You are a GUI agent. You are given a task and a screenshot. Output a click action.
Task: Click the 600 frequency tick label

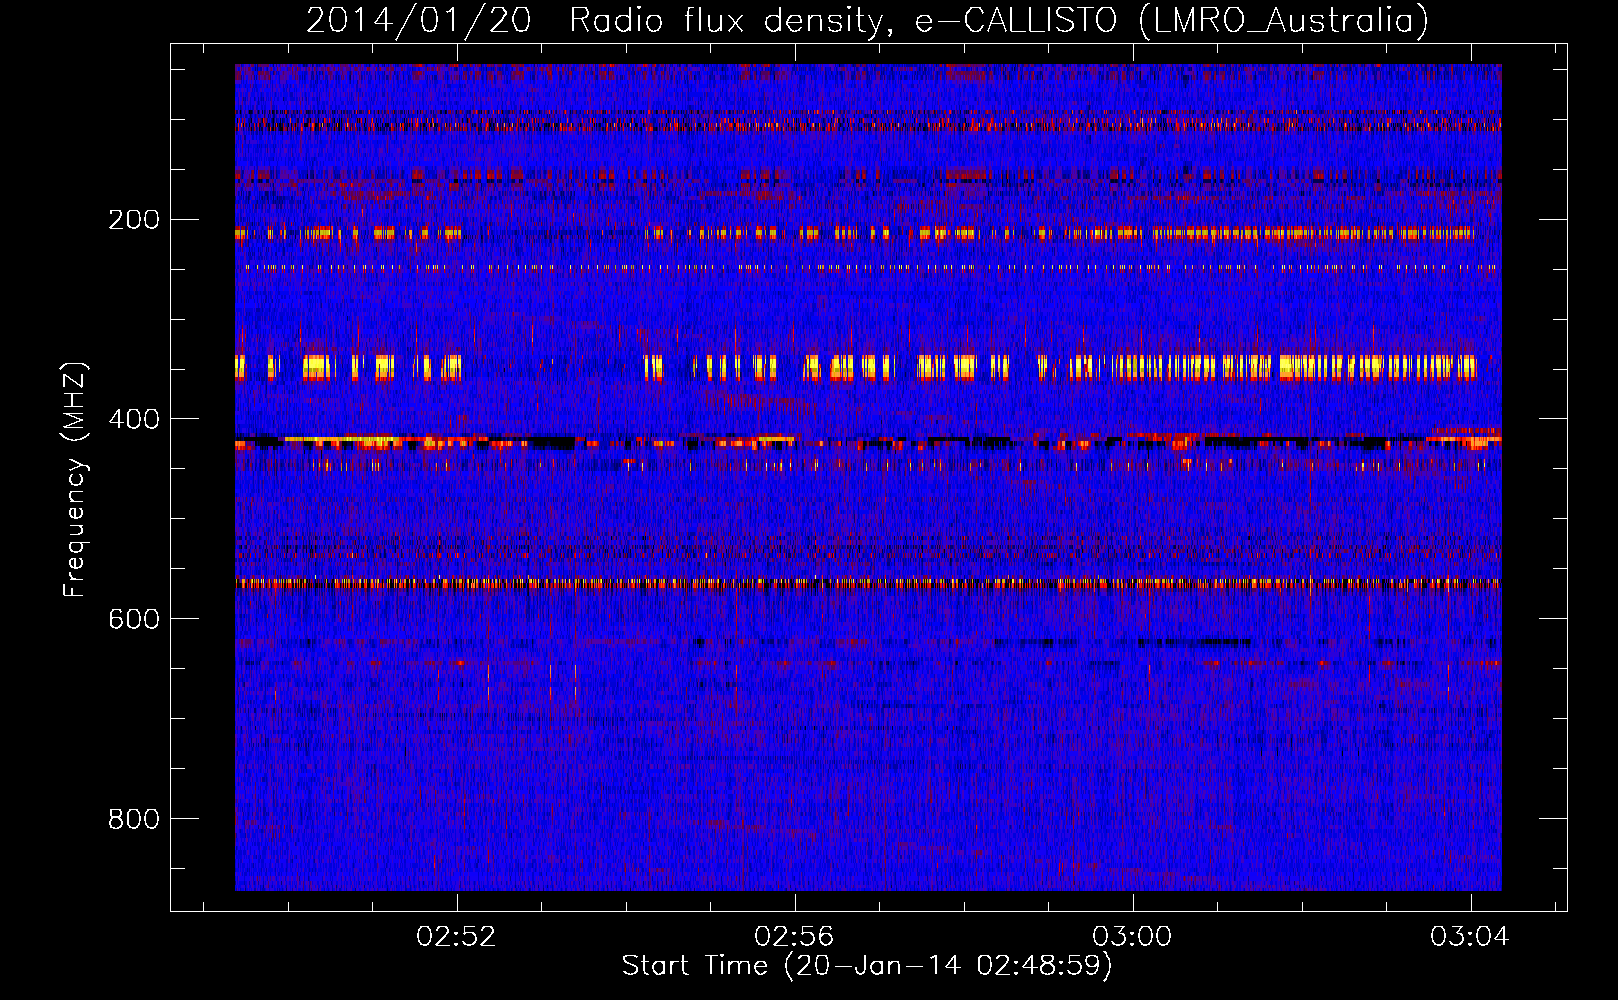pos(134,619)
